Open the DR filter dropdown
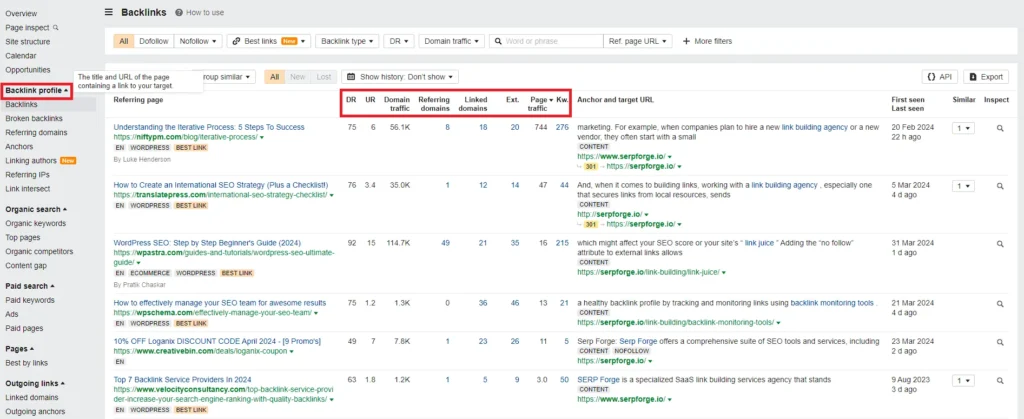Viewport: 1024px width, 419px height. point(399,41)
